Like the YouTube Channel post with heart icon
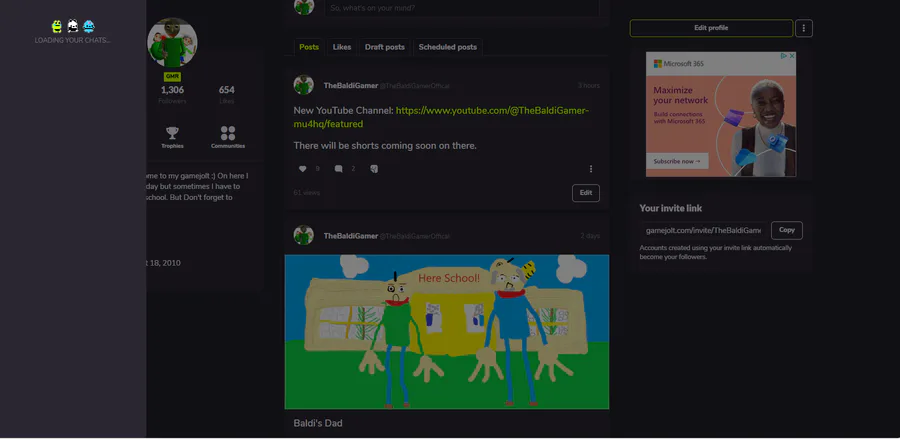The width and height of the screenshot is (900, 439). 302,169
